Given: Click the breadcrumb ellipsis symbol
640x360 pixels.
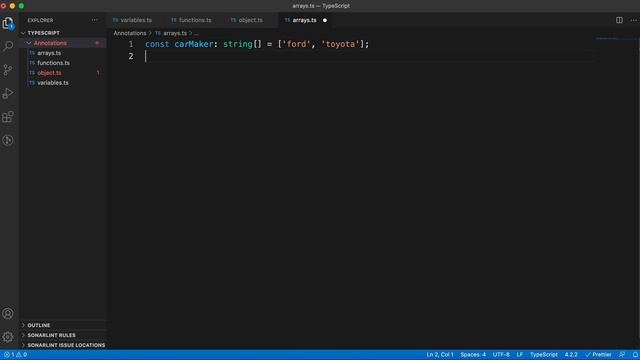Looking at the screenshot, I should tap(196, 33).
